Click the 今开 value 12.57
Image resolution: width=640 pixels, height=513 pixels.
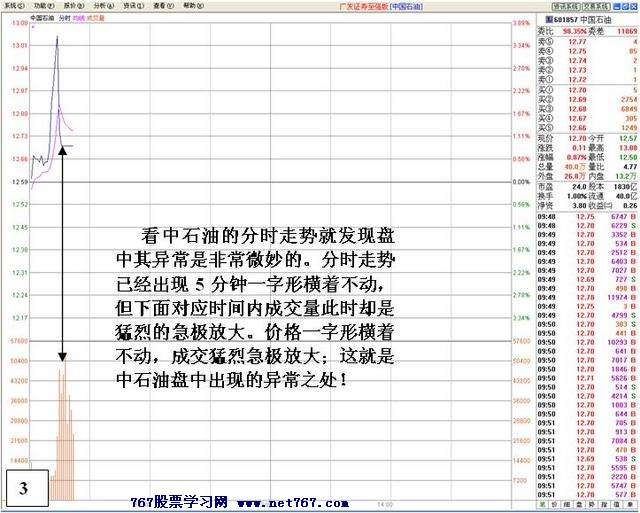coord(628,139)
